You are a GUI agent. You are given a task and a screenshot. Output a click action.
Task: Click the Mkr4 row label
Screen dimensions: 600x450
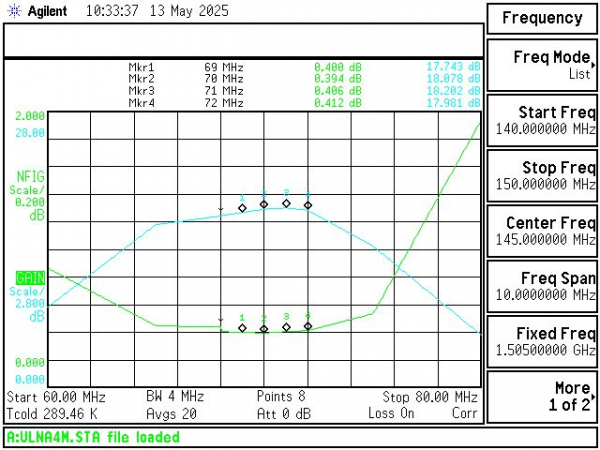point(142,103)
